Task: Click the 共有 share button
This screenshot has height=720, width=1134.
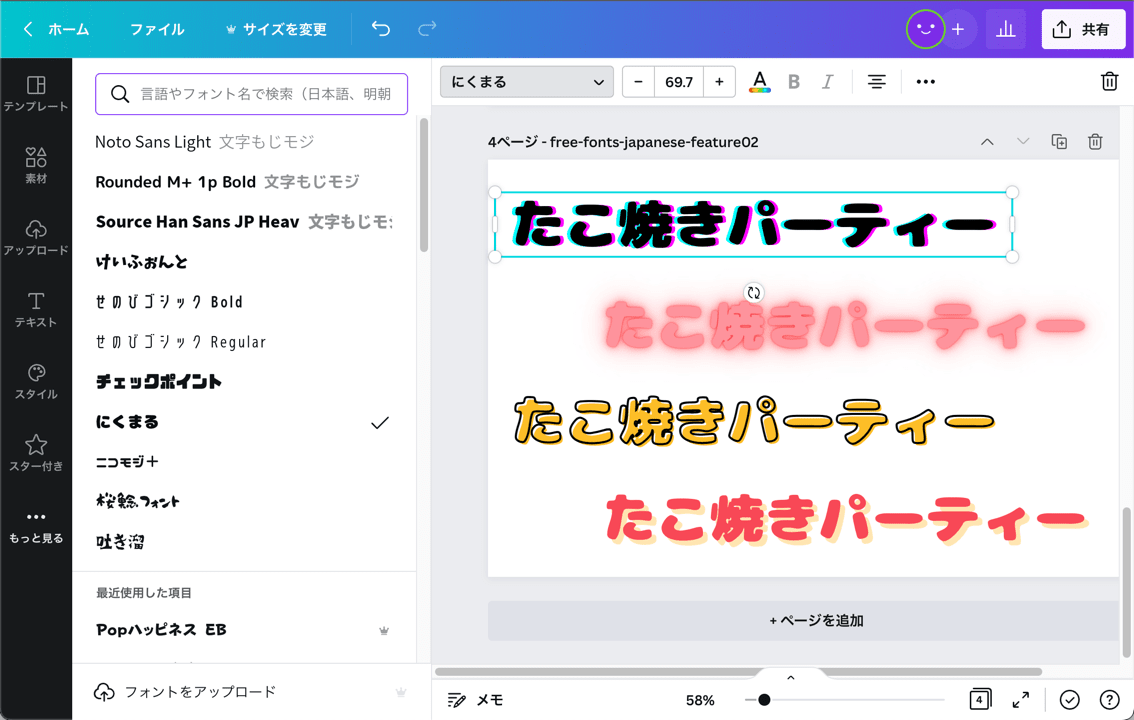Action: (1083, 29)
